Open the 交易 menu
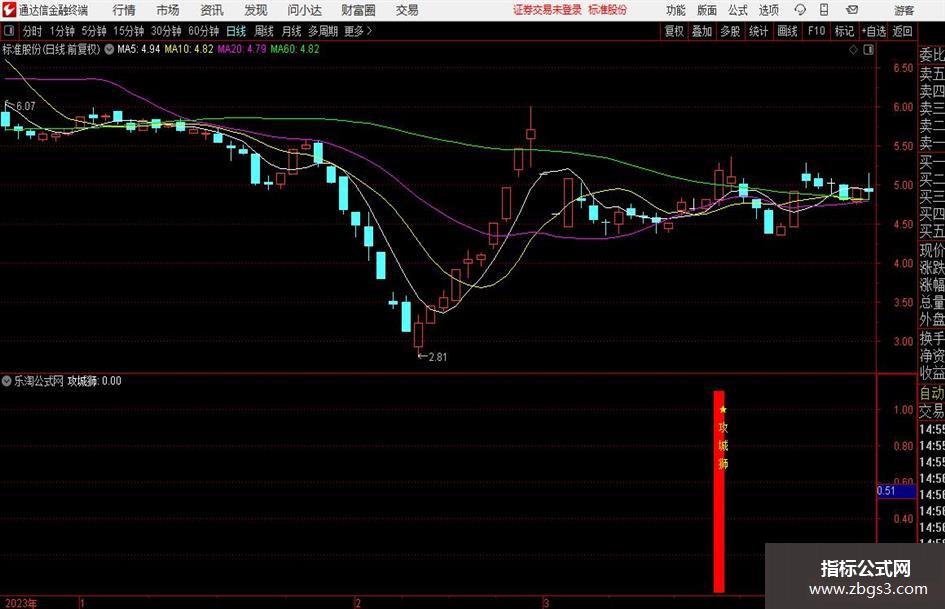Screen dimensions: 945x609 coord(407,10)
